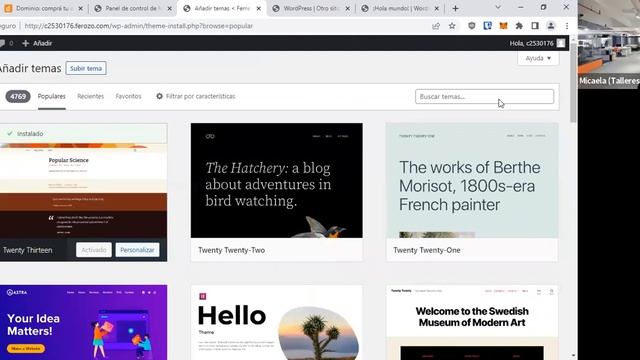Click the Twenty Twenty-Two theme name
Viewport: 640px width, 360px height.
coord(231,250)
